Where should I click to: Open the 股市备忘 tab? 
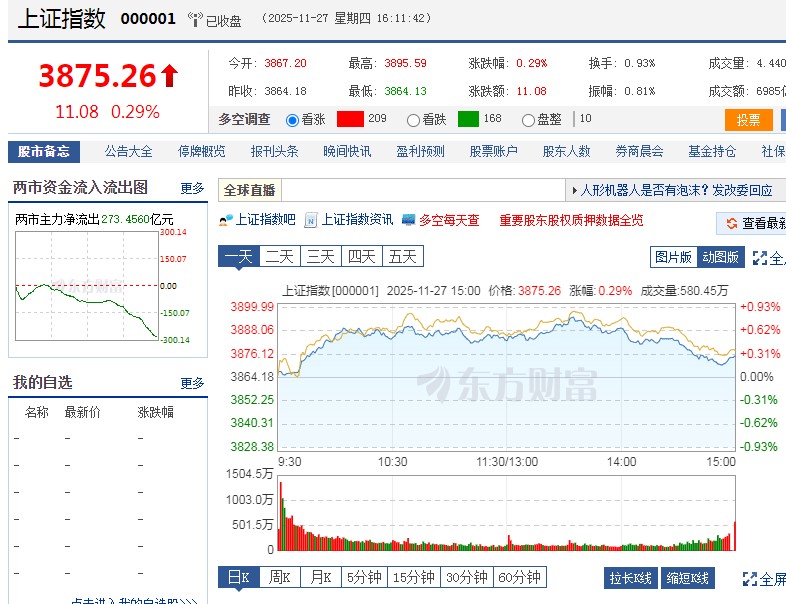44,151
